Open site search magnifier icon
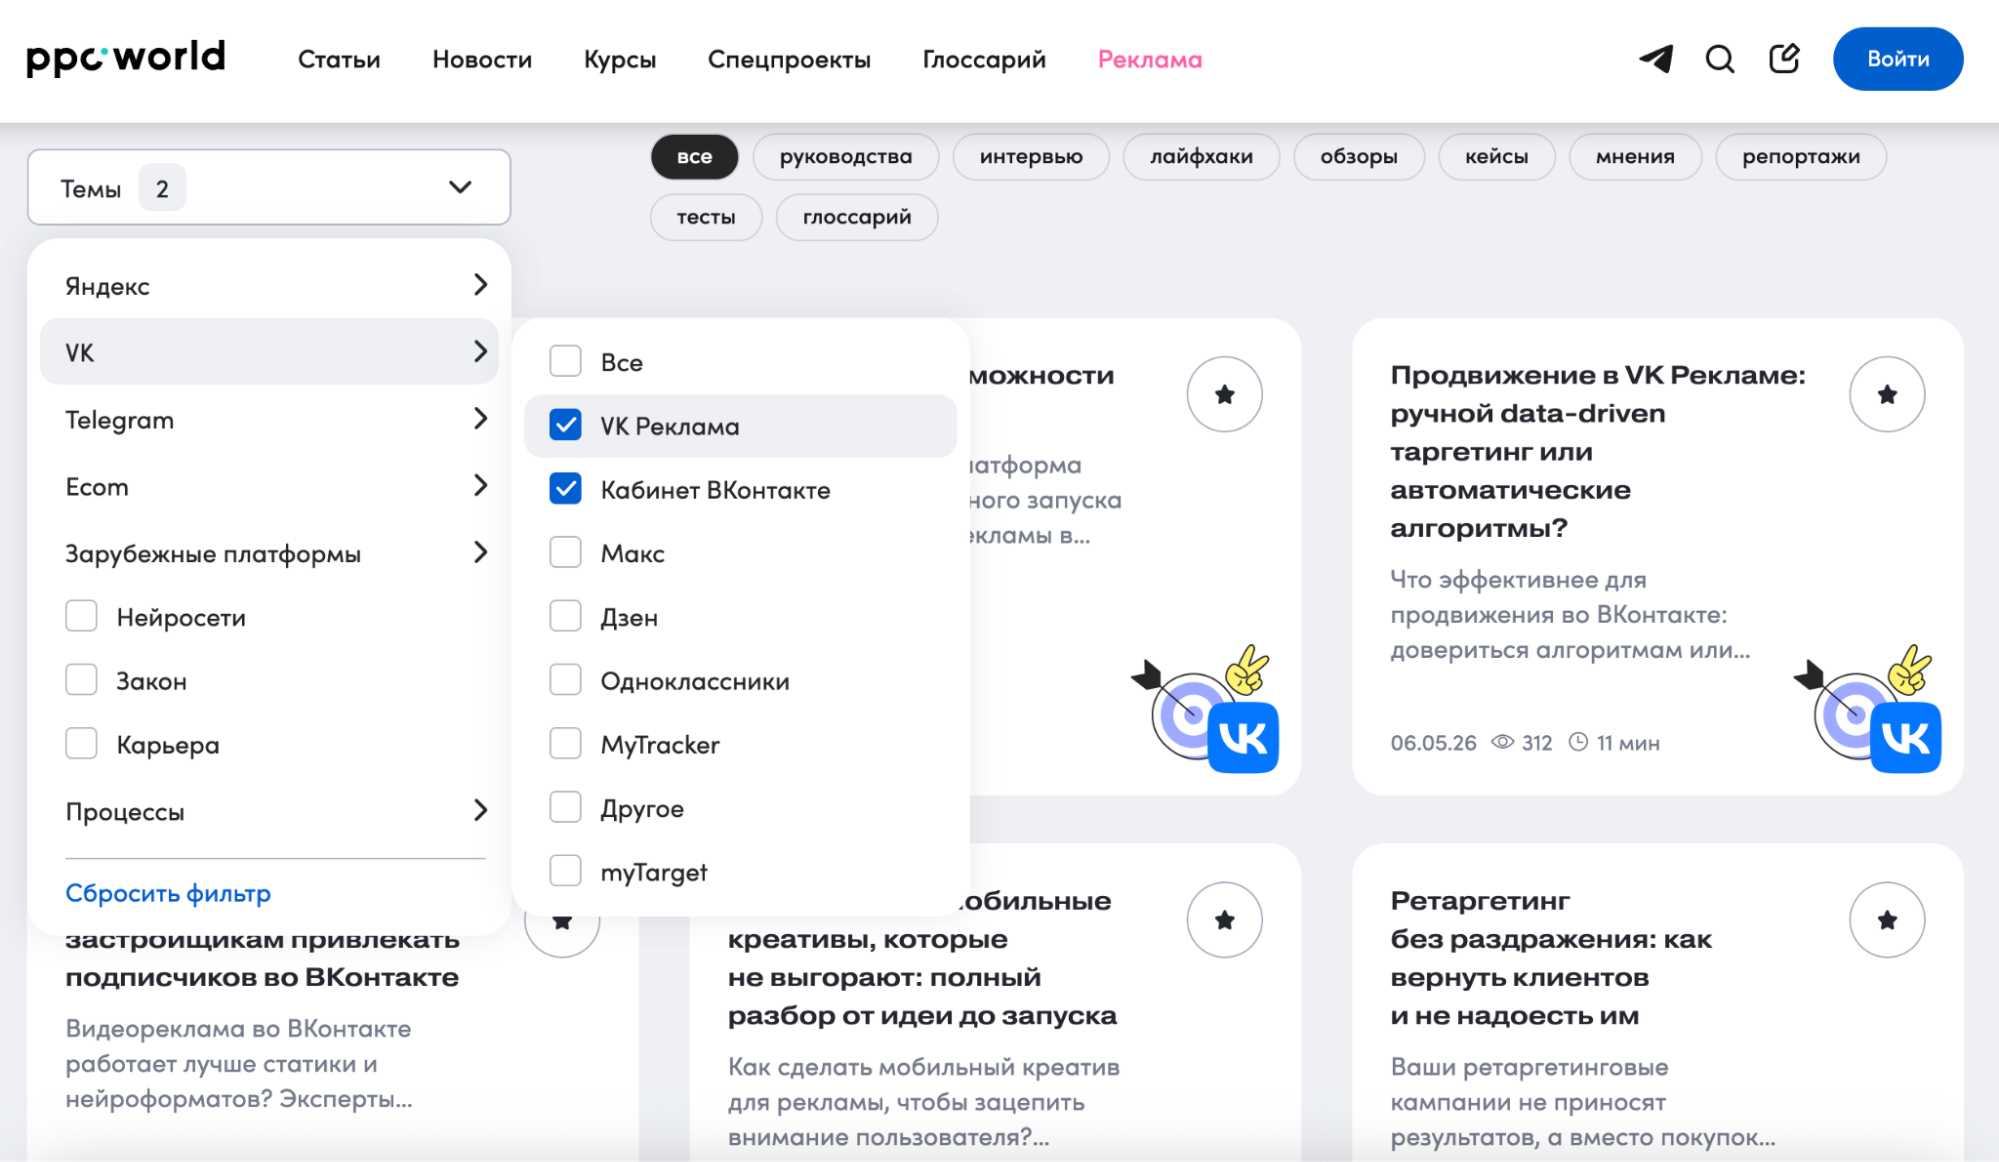The image size is (1999, 1162). (x=1720, y=59)
